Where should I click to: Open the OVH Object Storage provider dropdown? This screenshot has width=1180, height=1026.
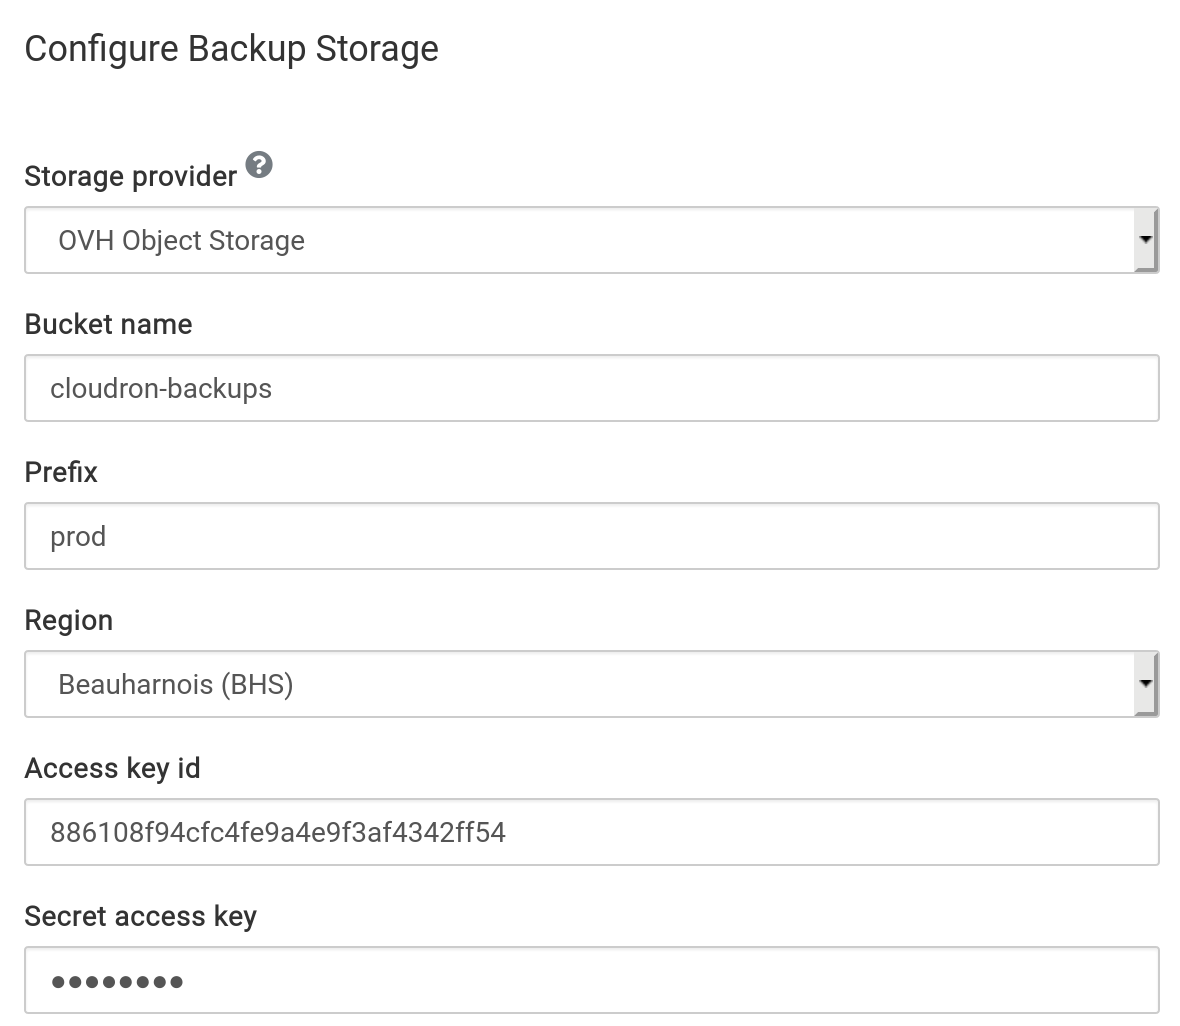[x=580, y=240]
